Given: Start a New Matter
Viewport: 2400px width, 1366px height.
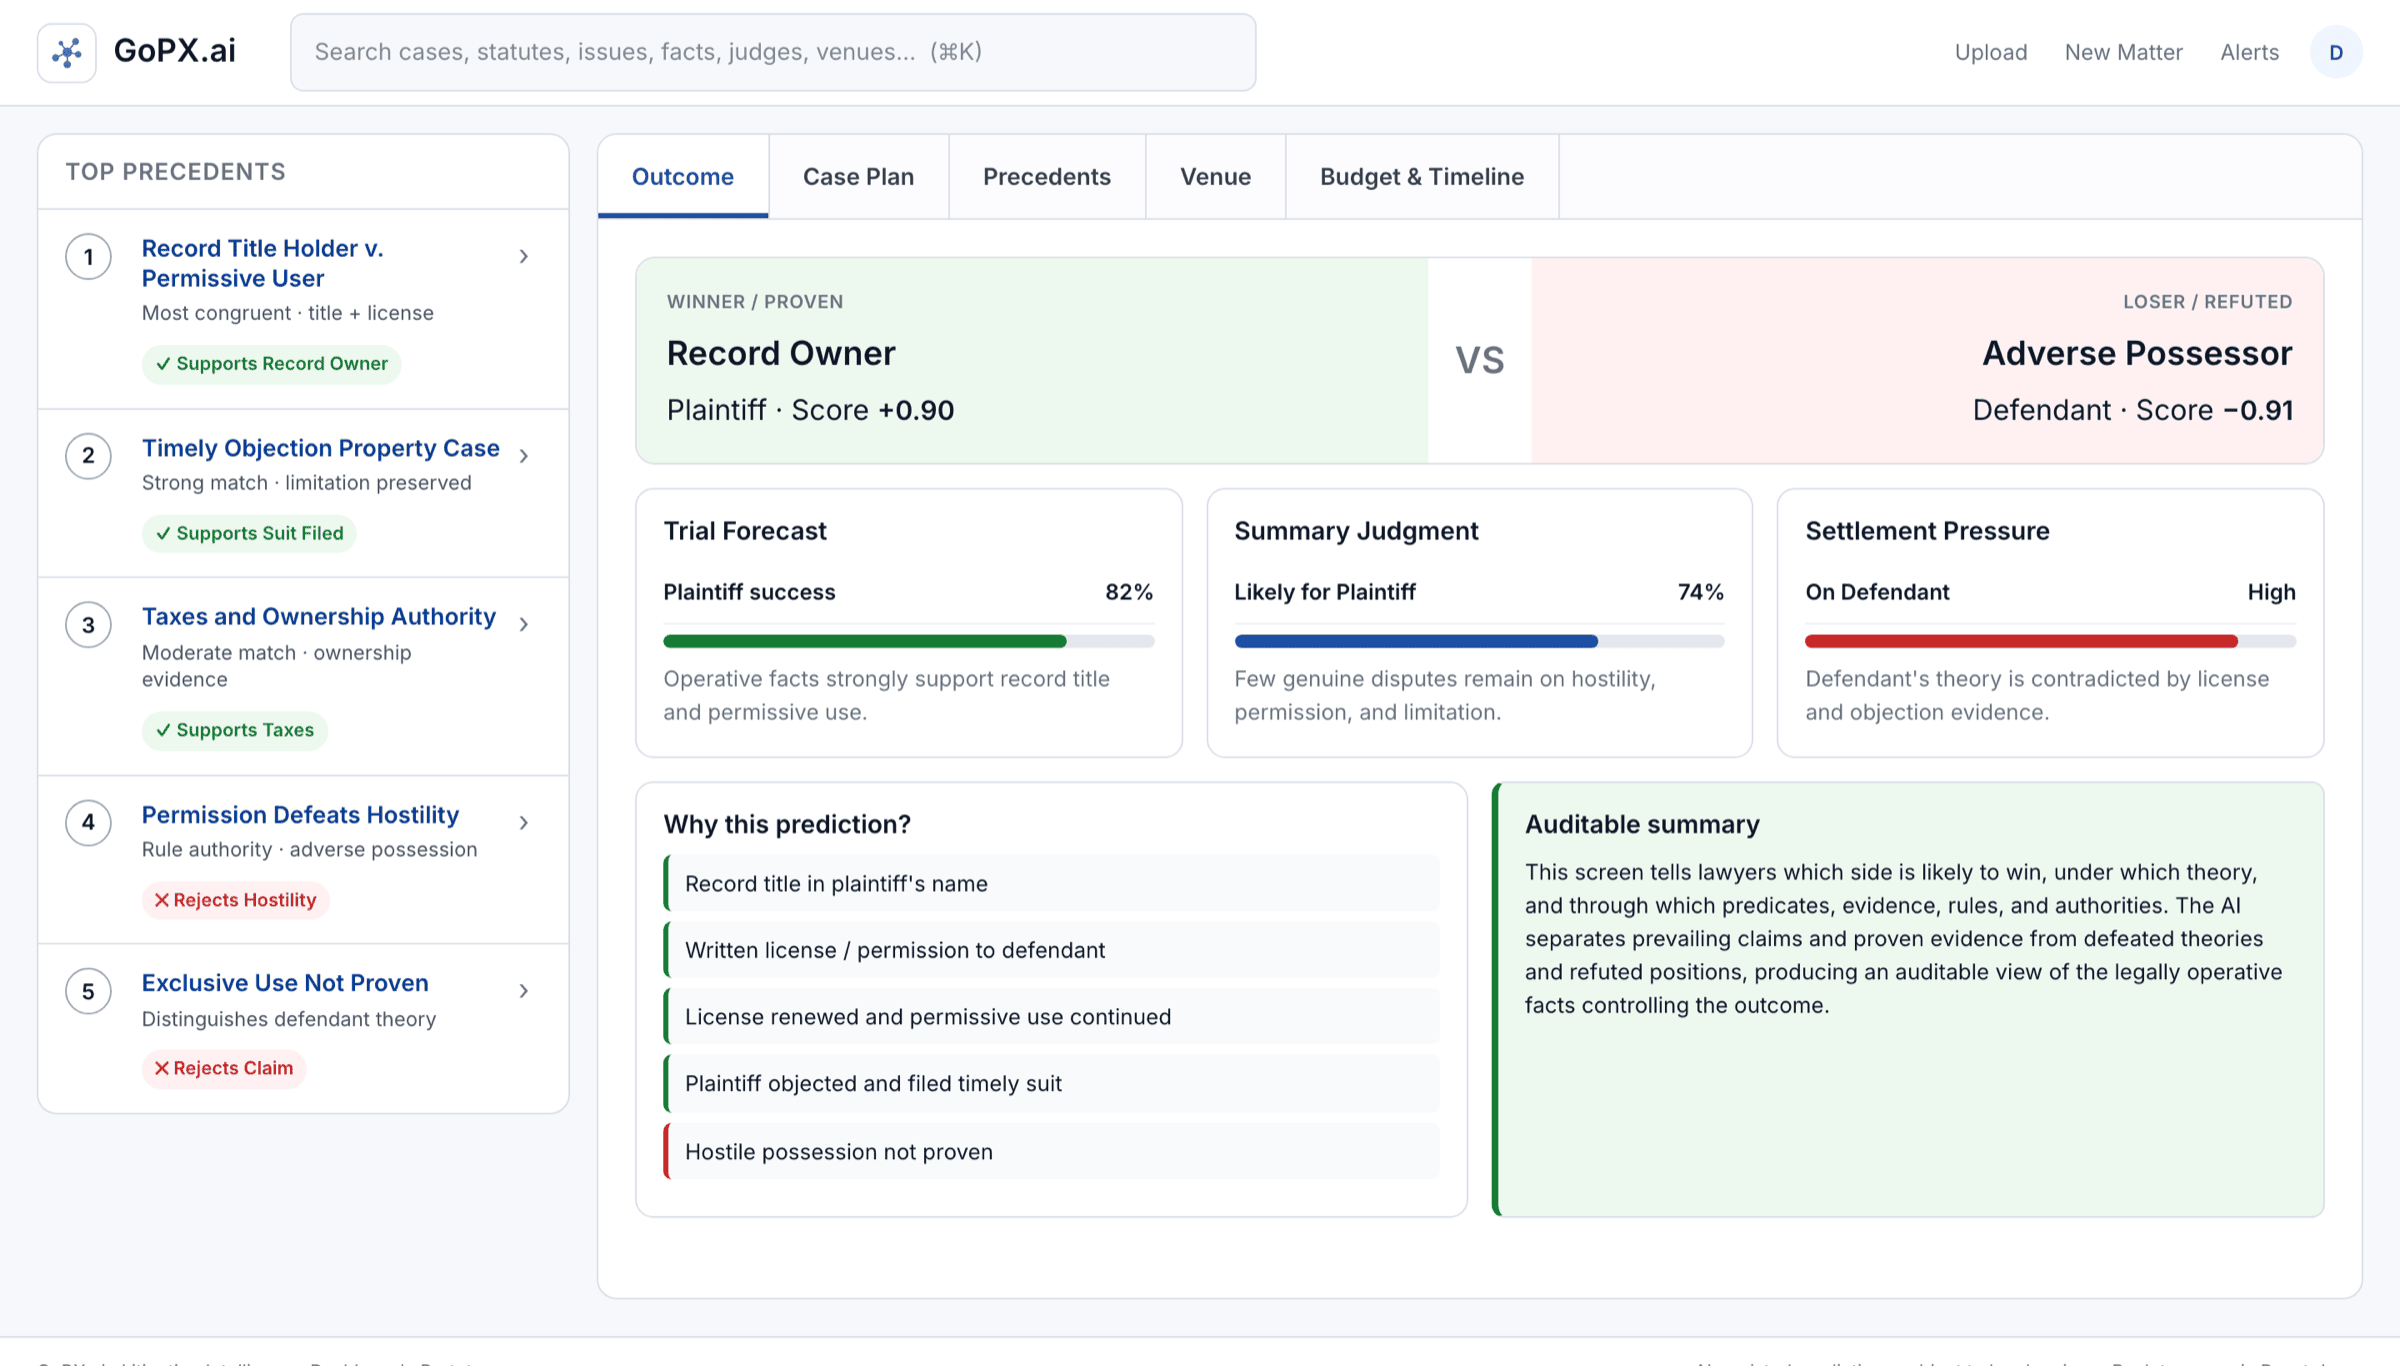Looking at the screenshot, I should pos(2124,52).
